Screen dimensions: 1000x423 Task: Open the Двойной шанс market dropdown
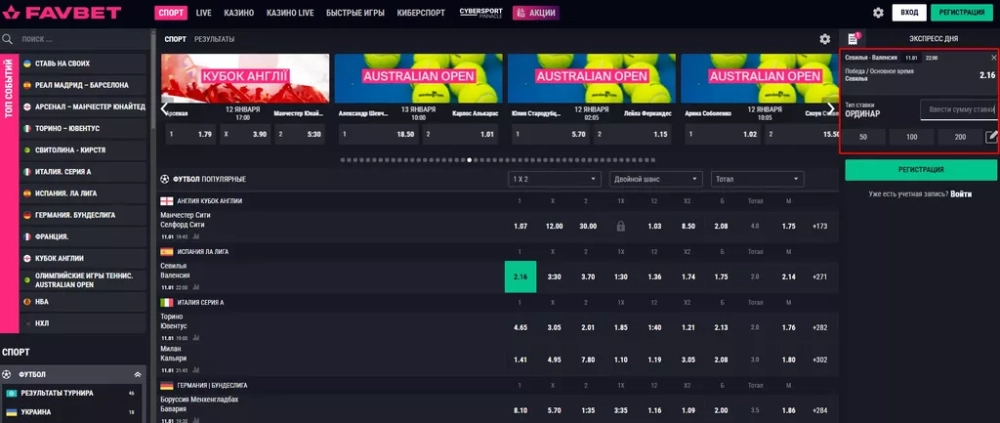(656, 179)
